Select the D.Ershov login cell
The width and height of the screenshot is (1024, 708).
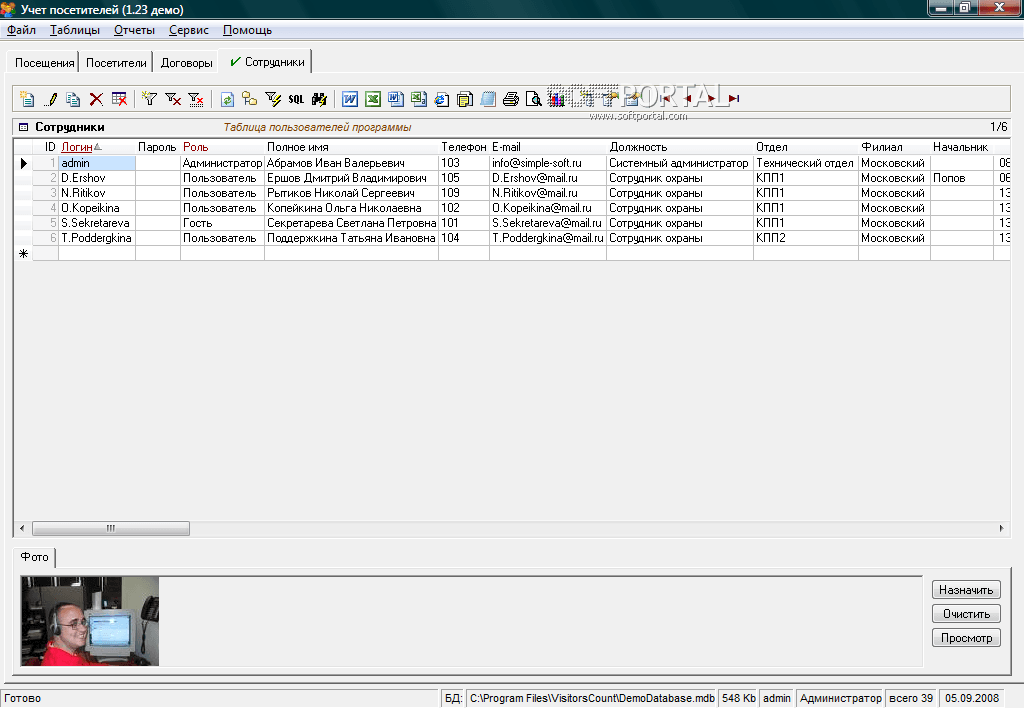click(x=97, y=178)
